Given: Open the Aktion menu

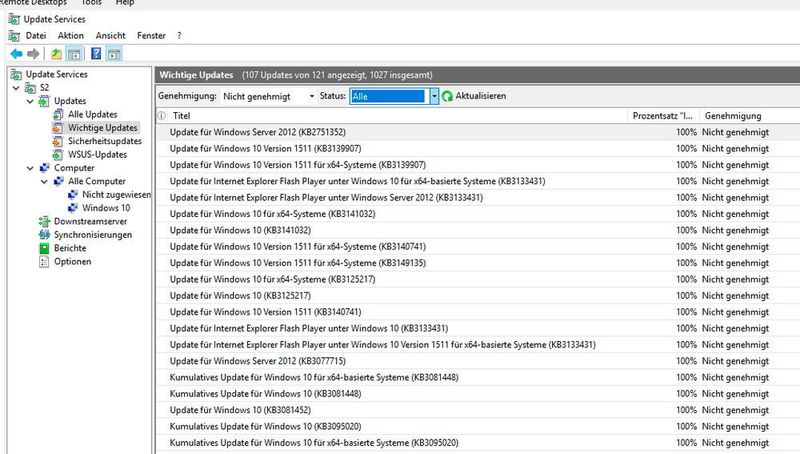Looking at the screenshot, I should click(x=70, y=36).
